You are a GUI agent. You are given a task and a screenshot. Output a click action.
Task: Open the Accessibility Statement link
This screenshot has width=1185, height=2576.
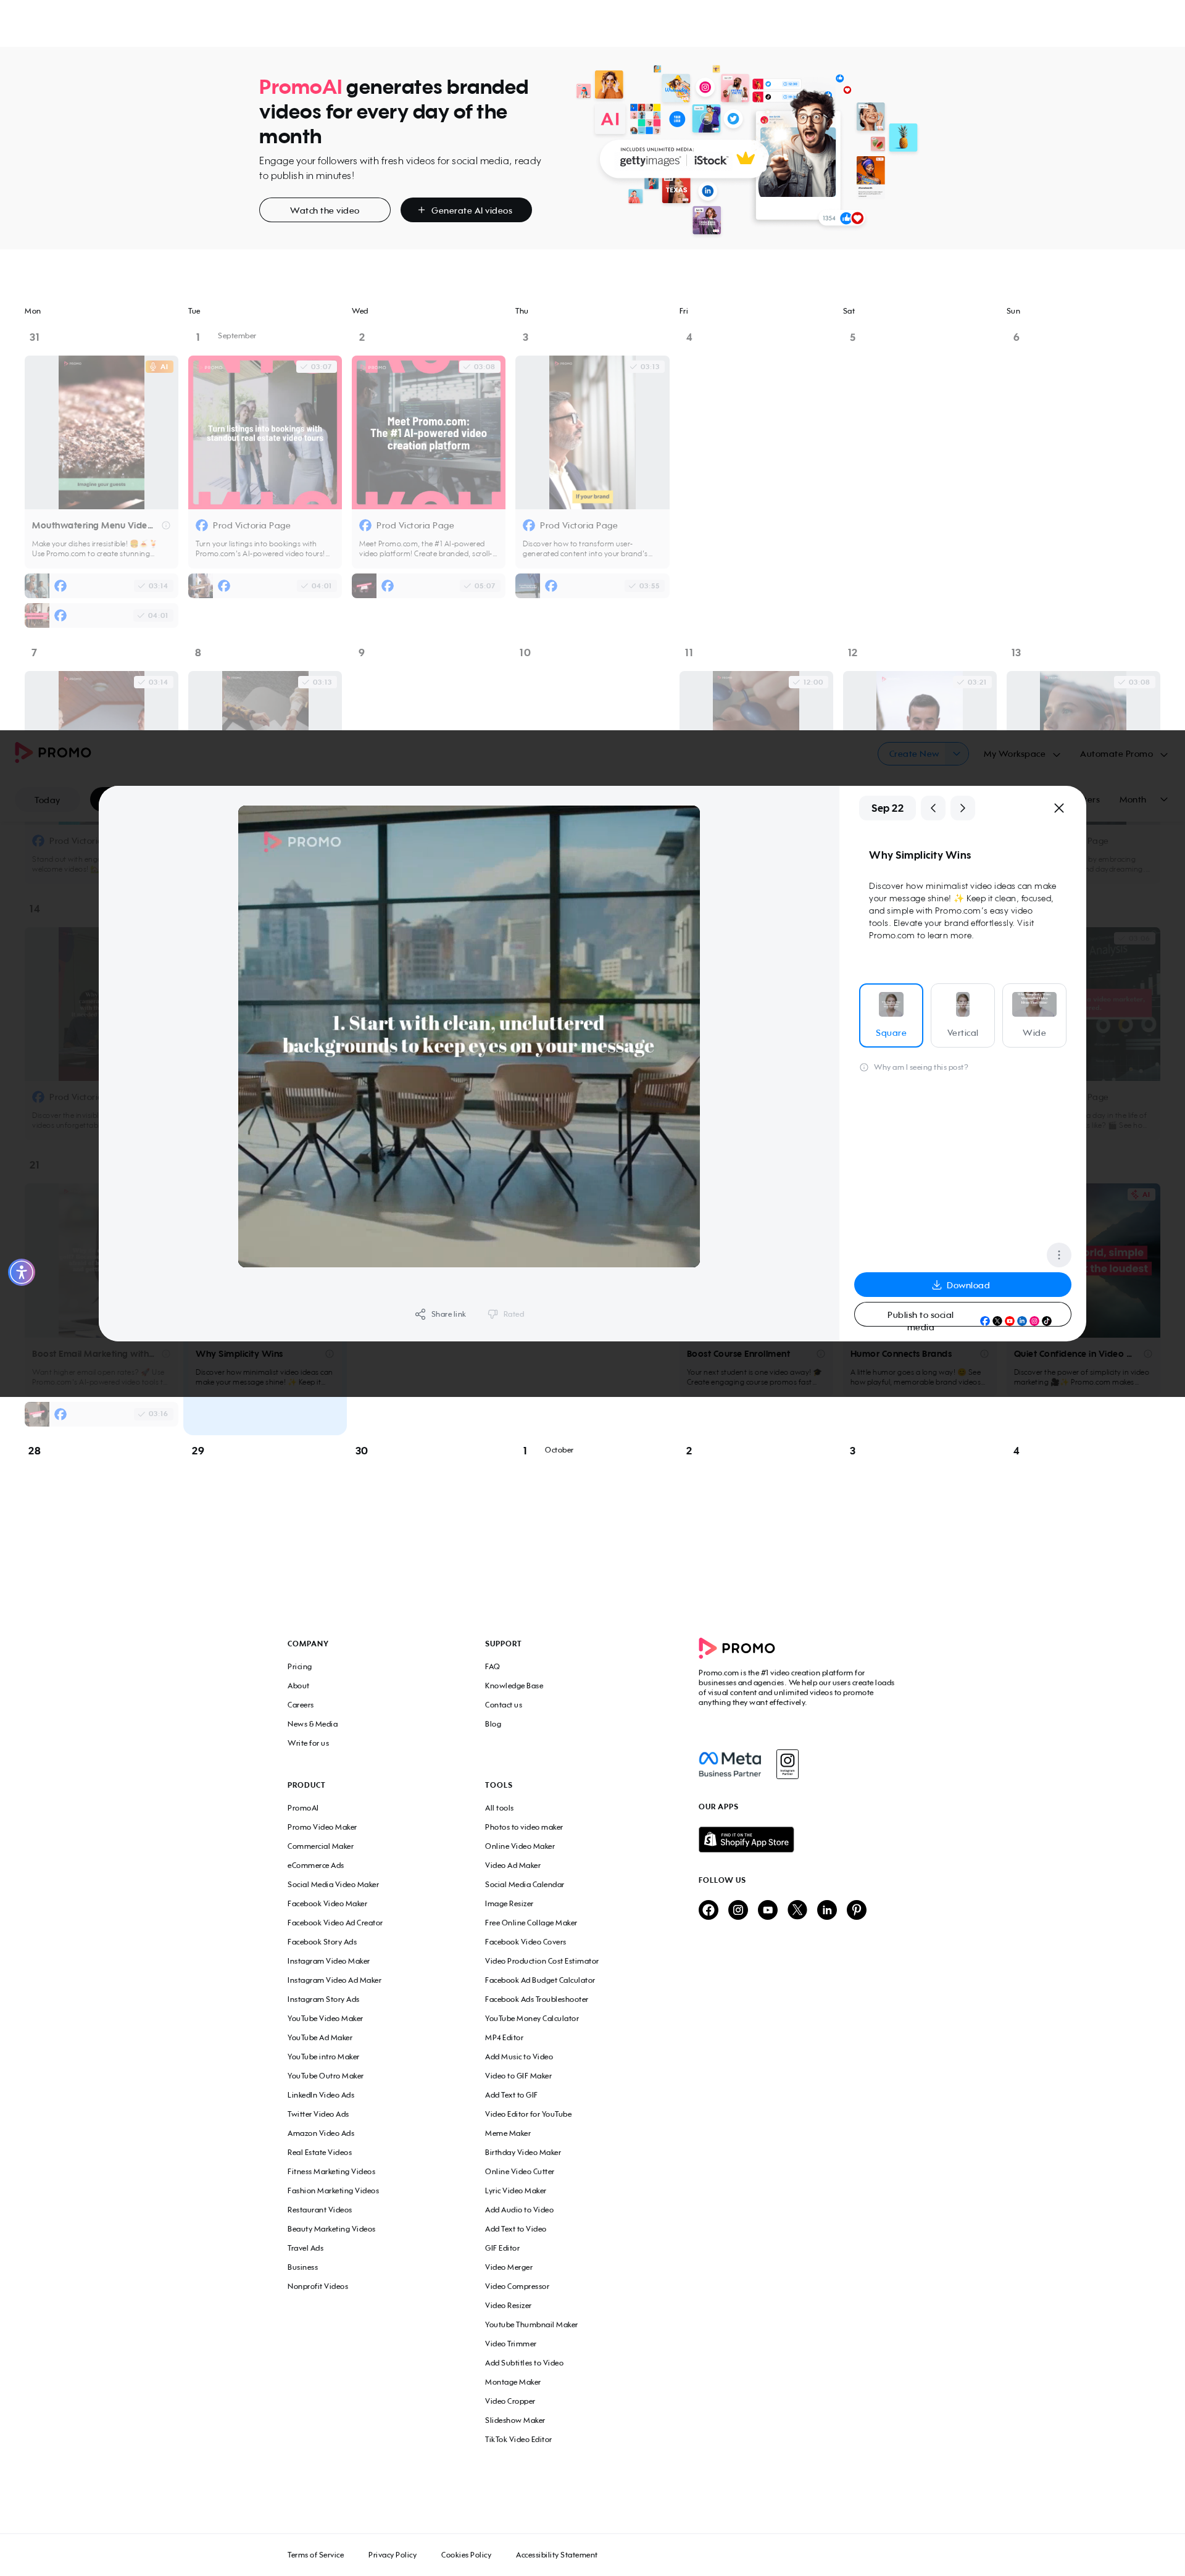click(x=556, y=2554)
